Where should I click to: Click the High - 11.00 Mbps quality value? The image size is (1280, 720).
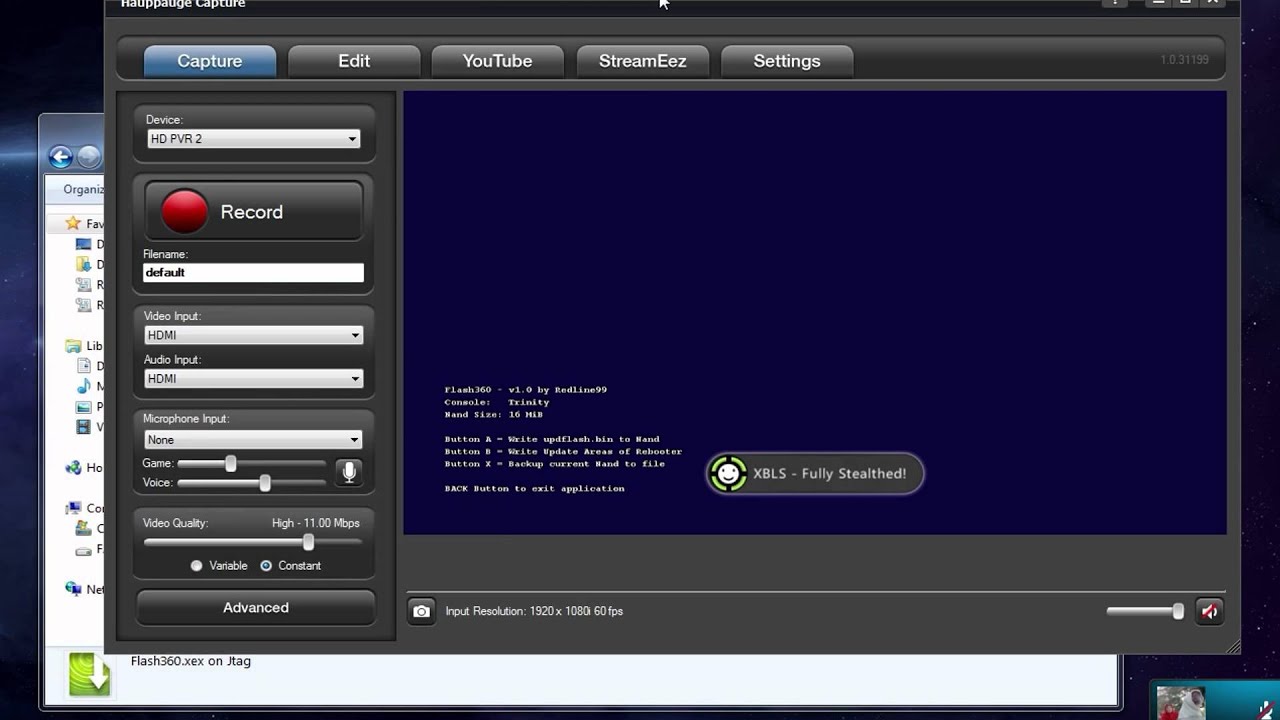click(315, 523)
